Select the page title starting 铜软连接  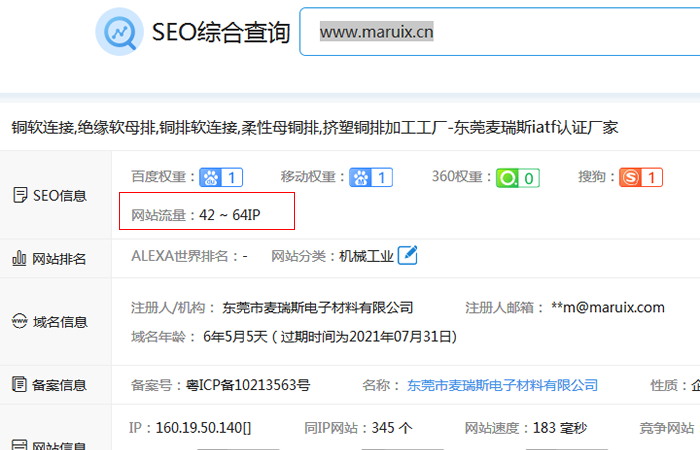pyautogui.click(x=315, y=128)
